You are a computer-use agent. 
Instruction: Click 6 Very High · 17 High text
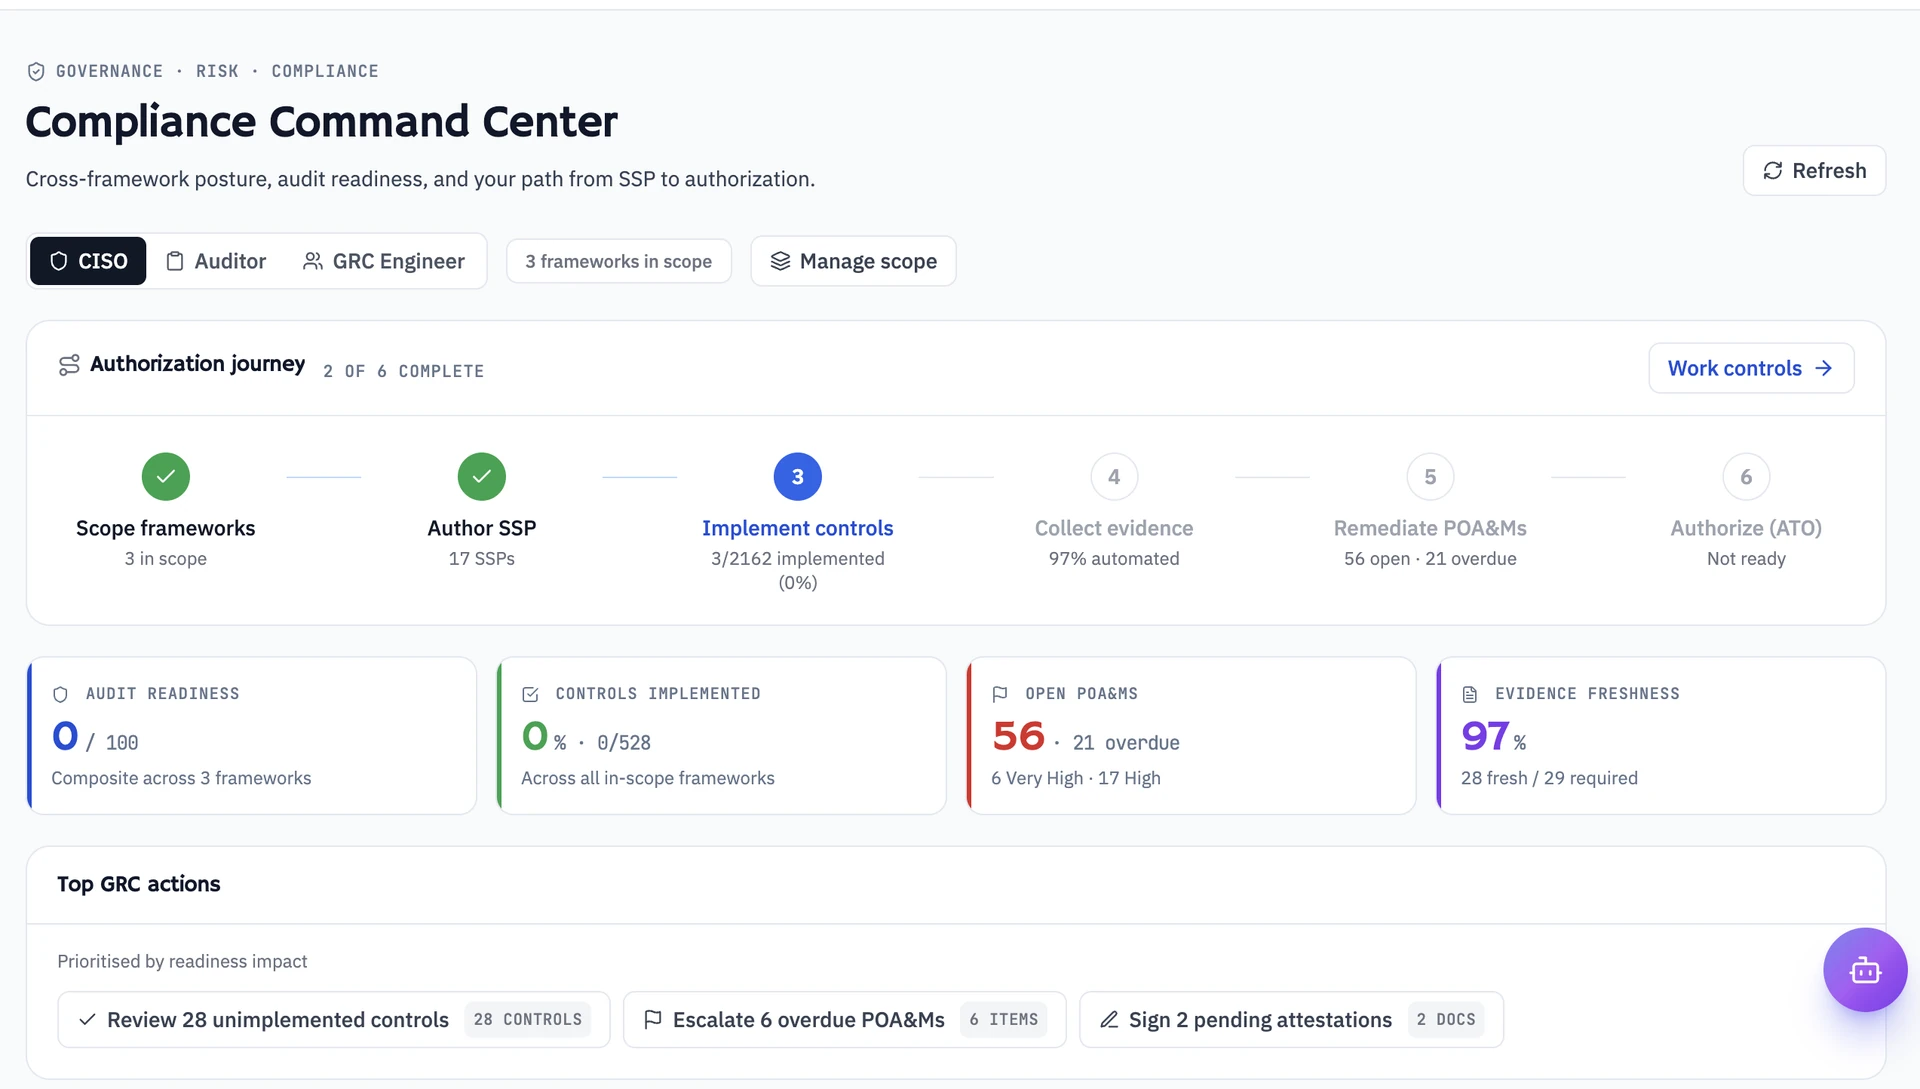[x=1076, y=778]
